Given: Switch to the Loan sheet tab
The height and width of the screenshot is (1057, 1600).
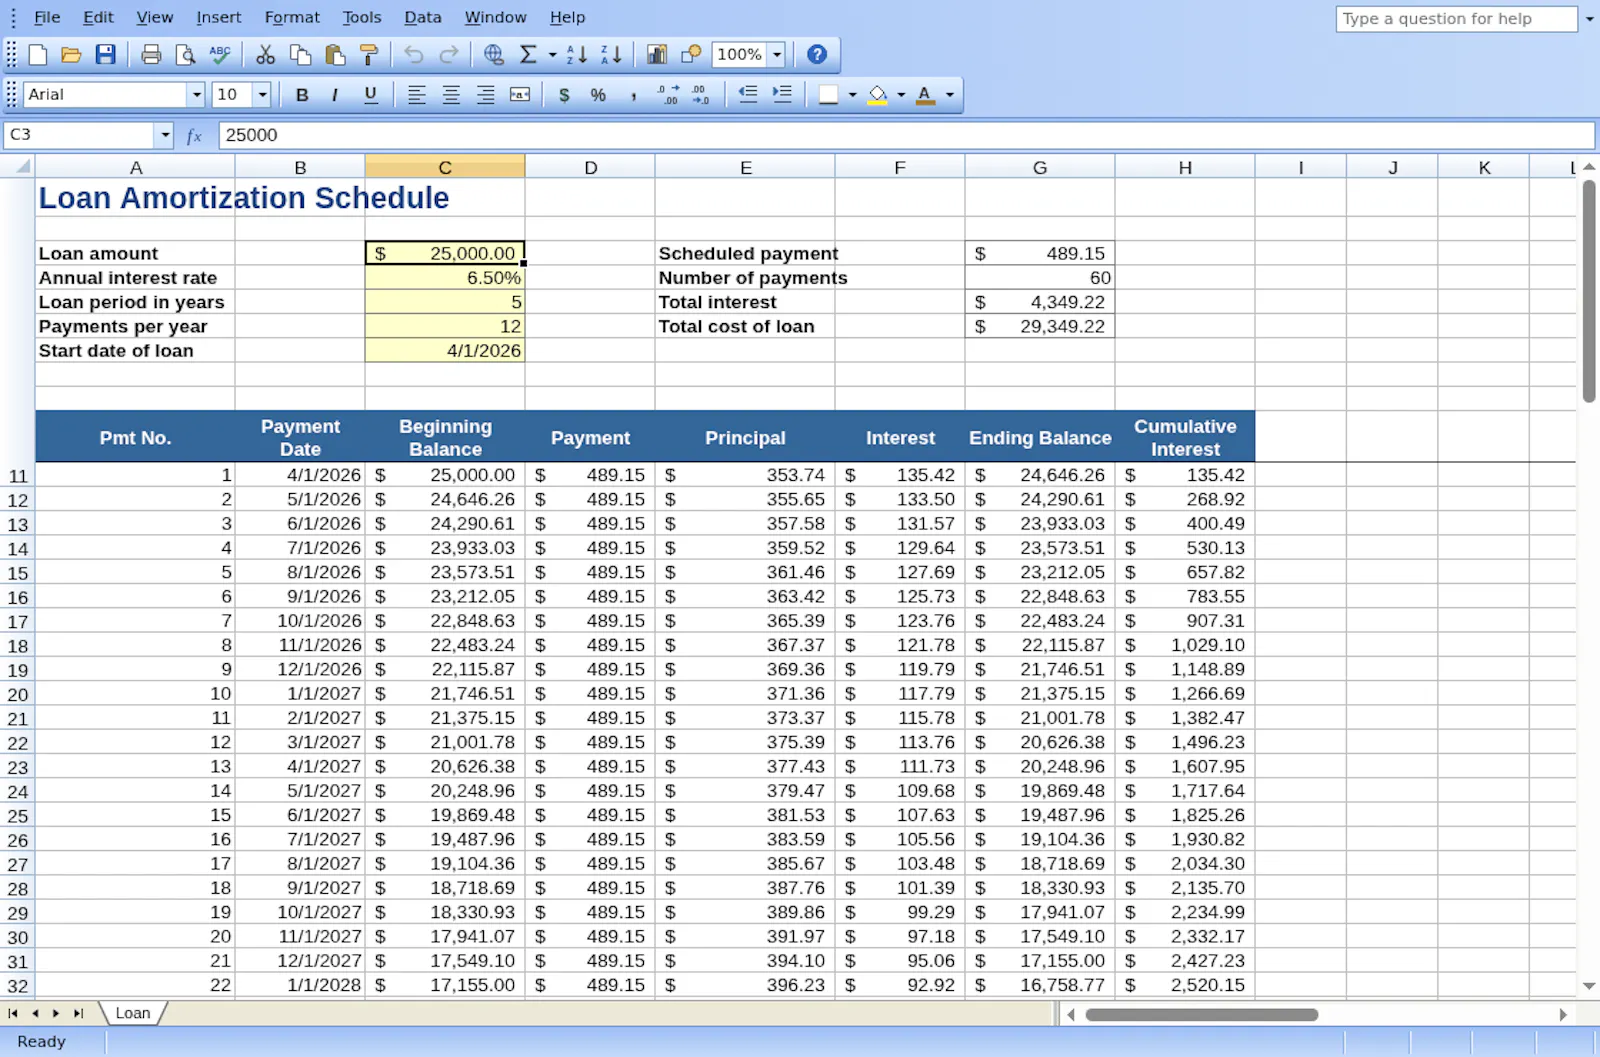Looking at the screenshot, I should (x=133, y=1013).
